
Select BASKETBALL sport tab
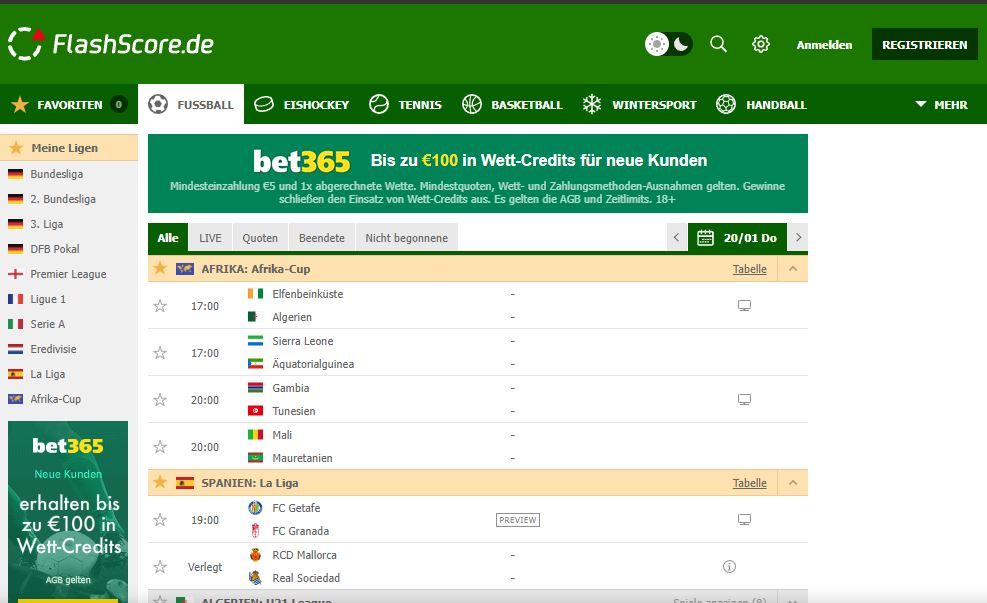[x=512, y=104]
